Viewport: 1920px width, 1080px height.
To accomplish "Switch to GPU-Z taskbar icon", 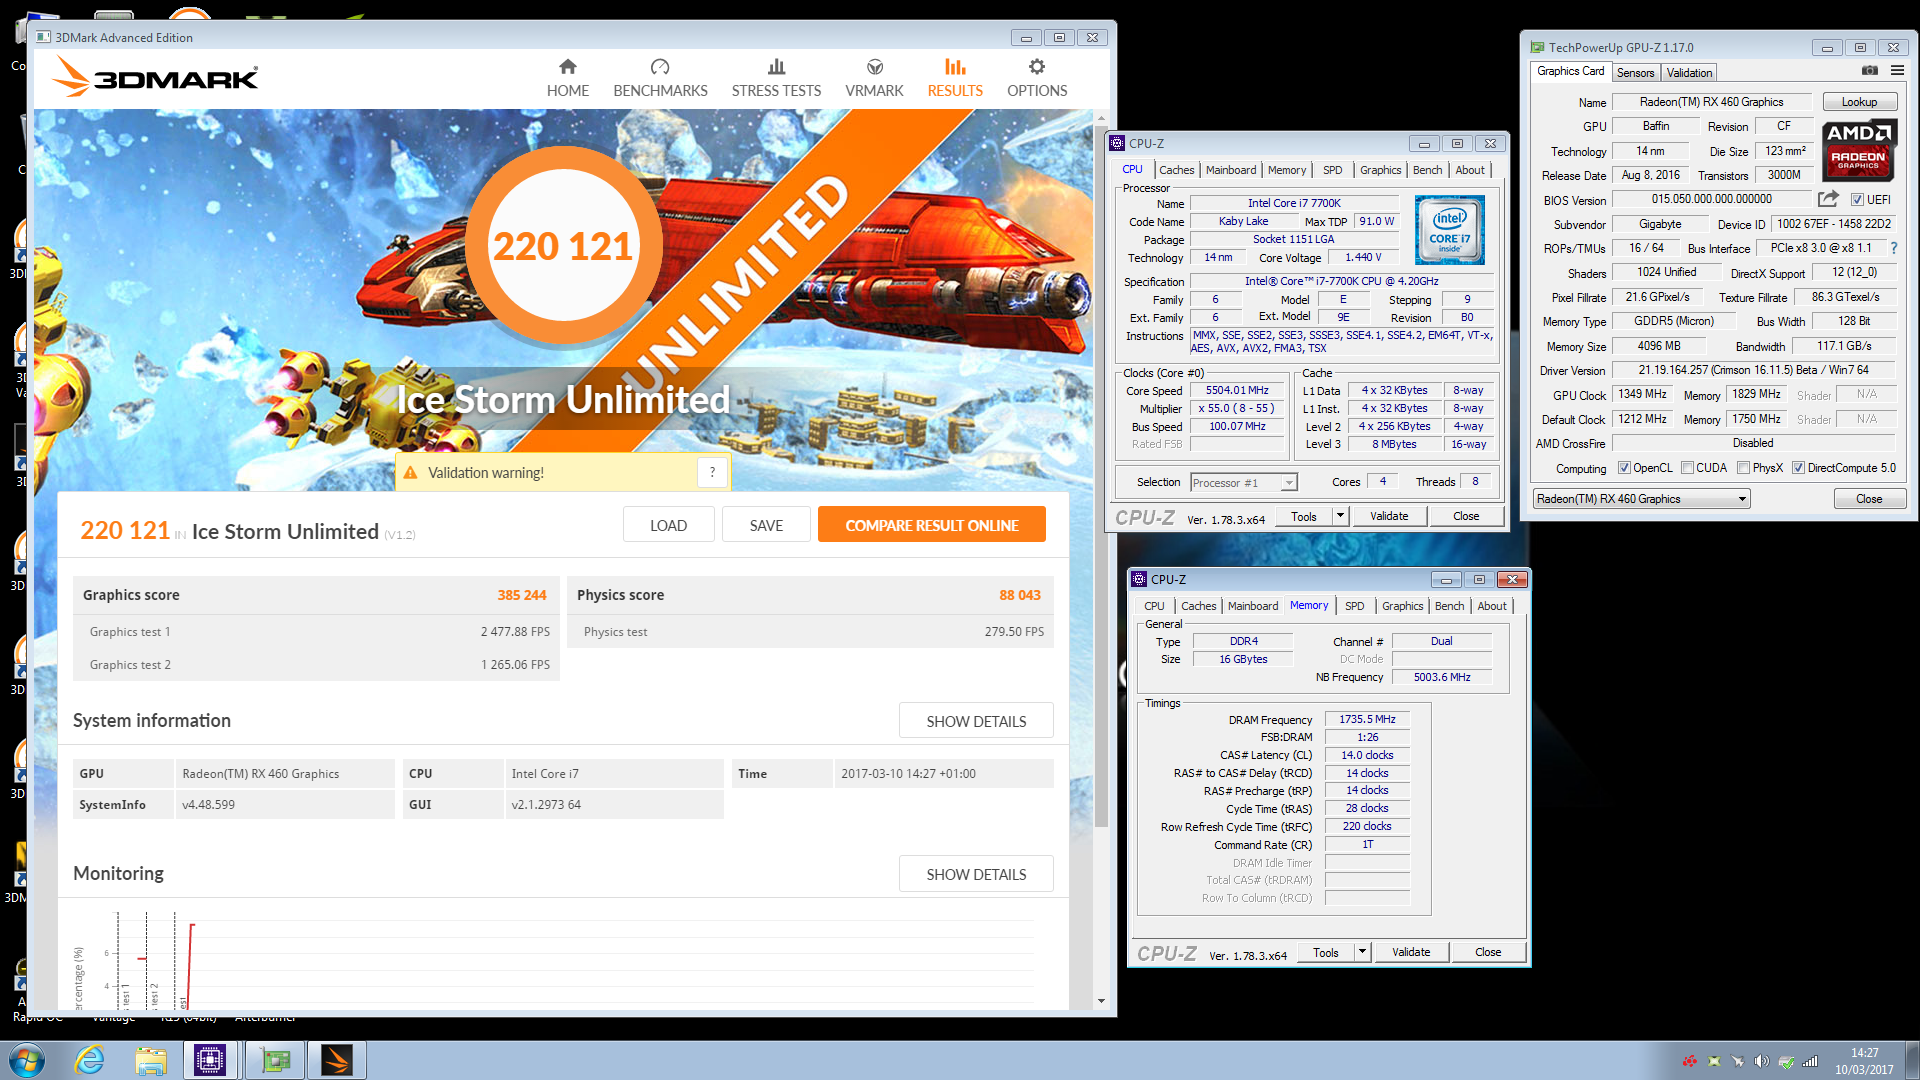I will (x=274, y=1060).
